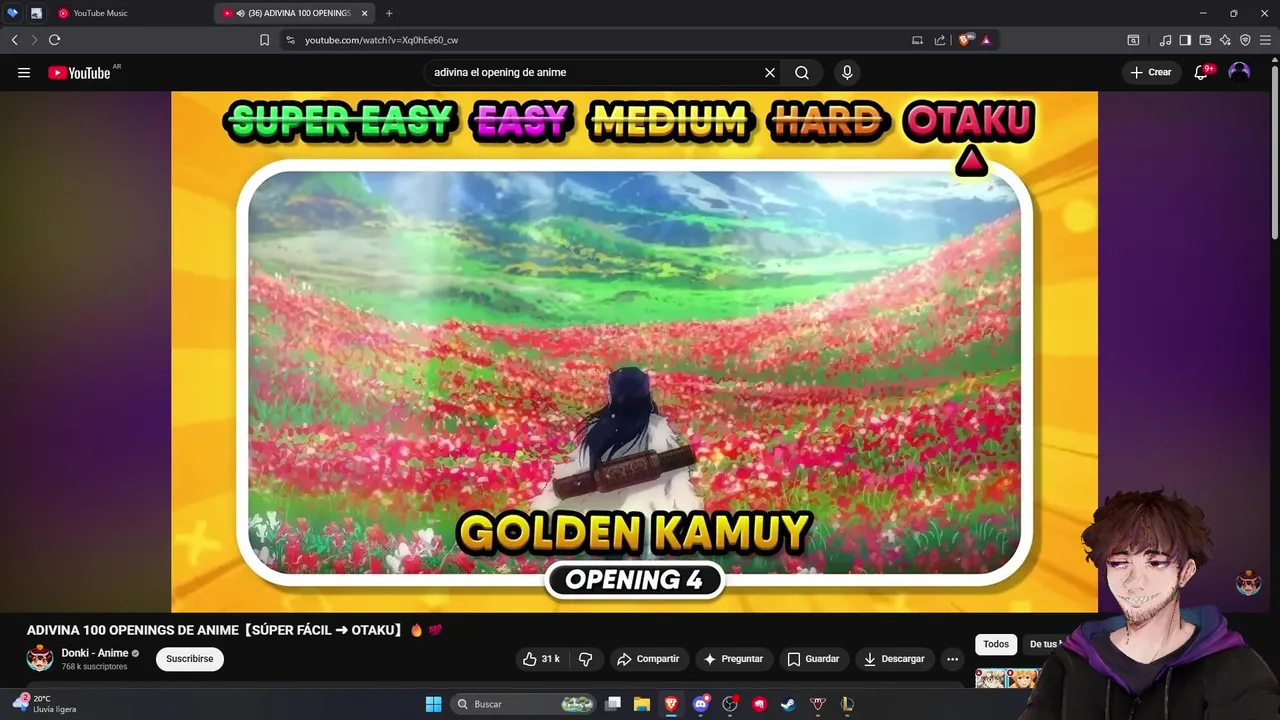Reload the page
1280x720 pixels.
coord(54,40)
